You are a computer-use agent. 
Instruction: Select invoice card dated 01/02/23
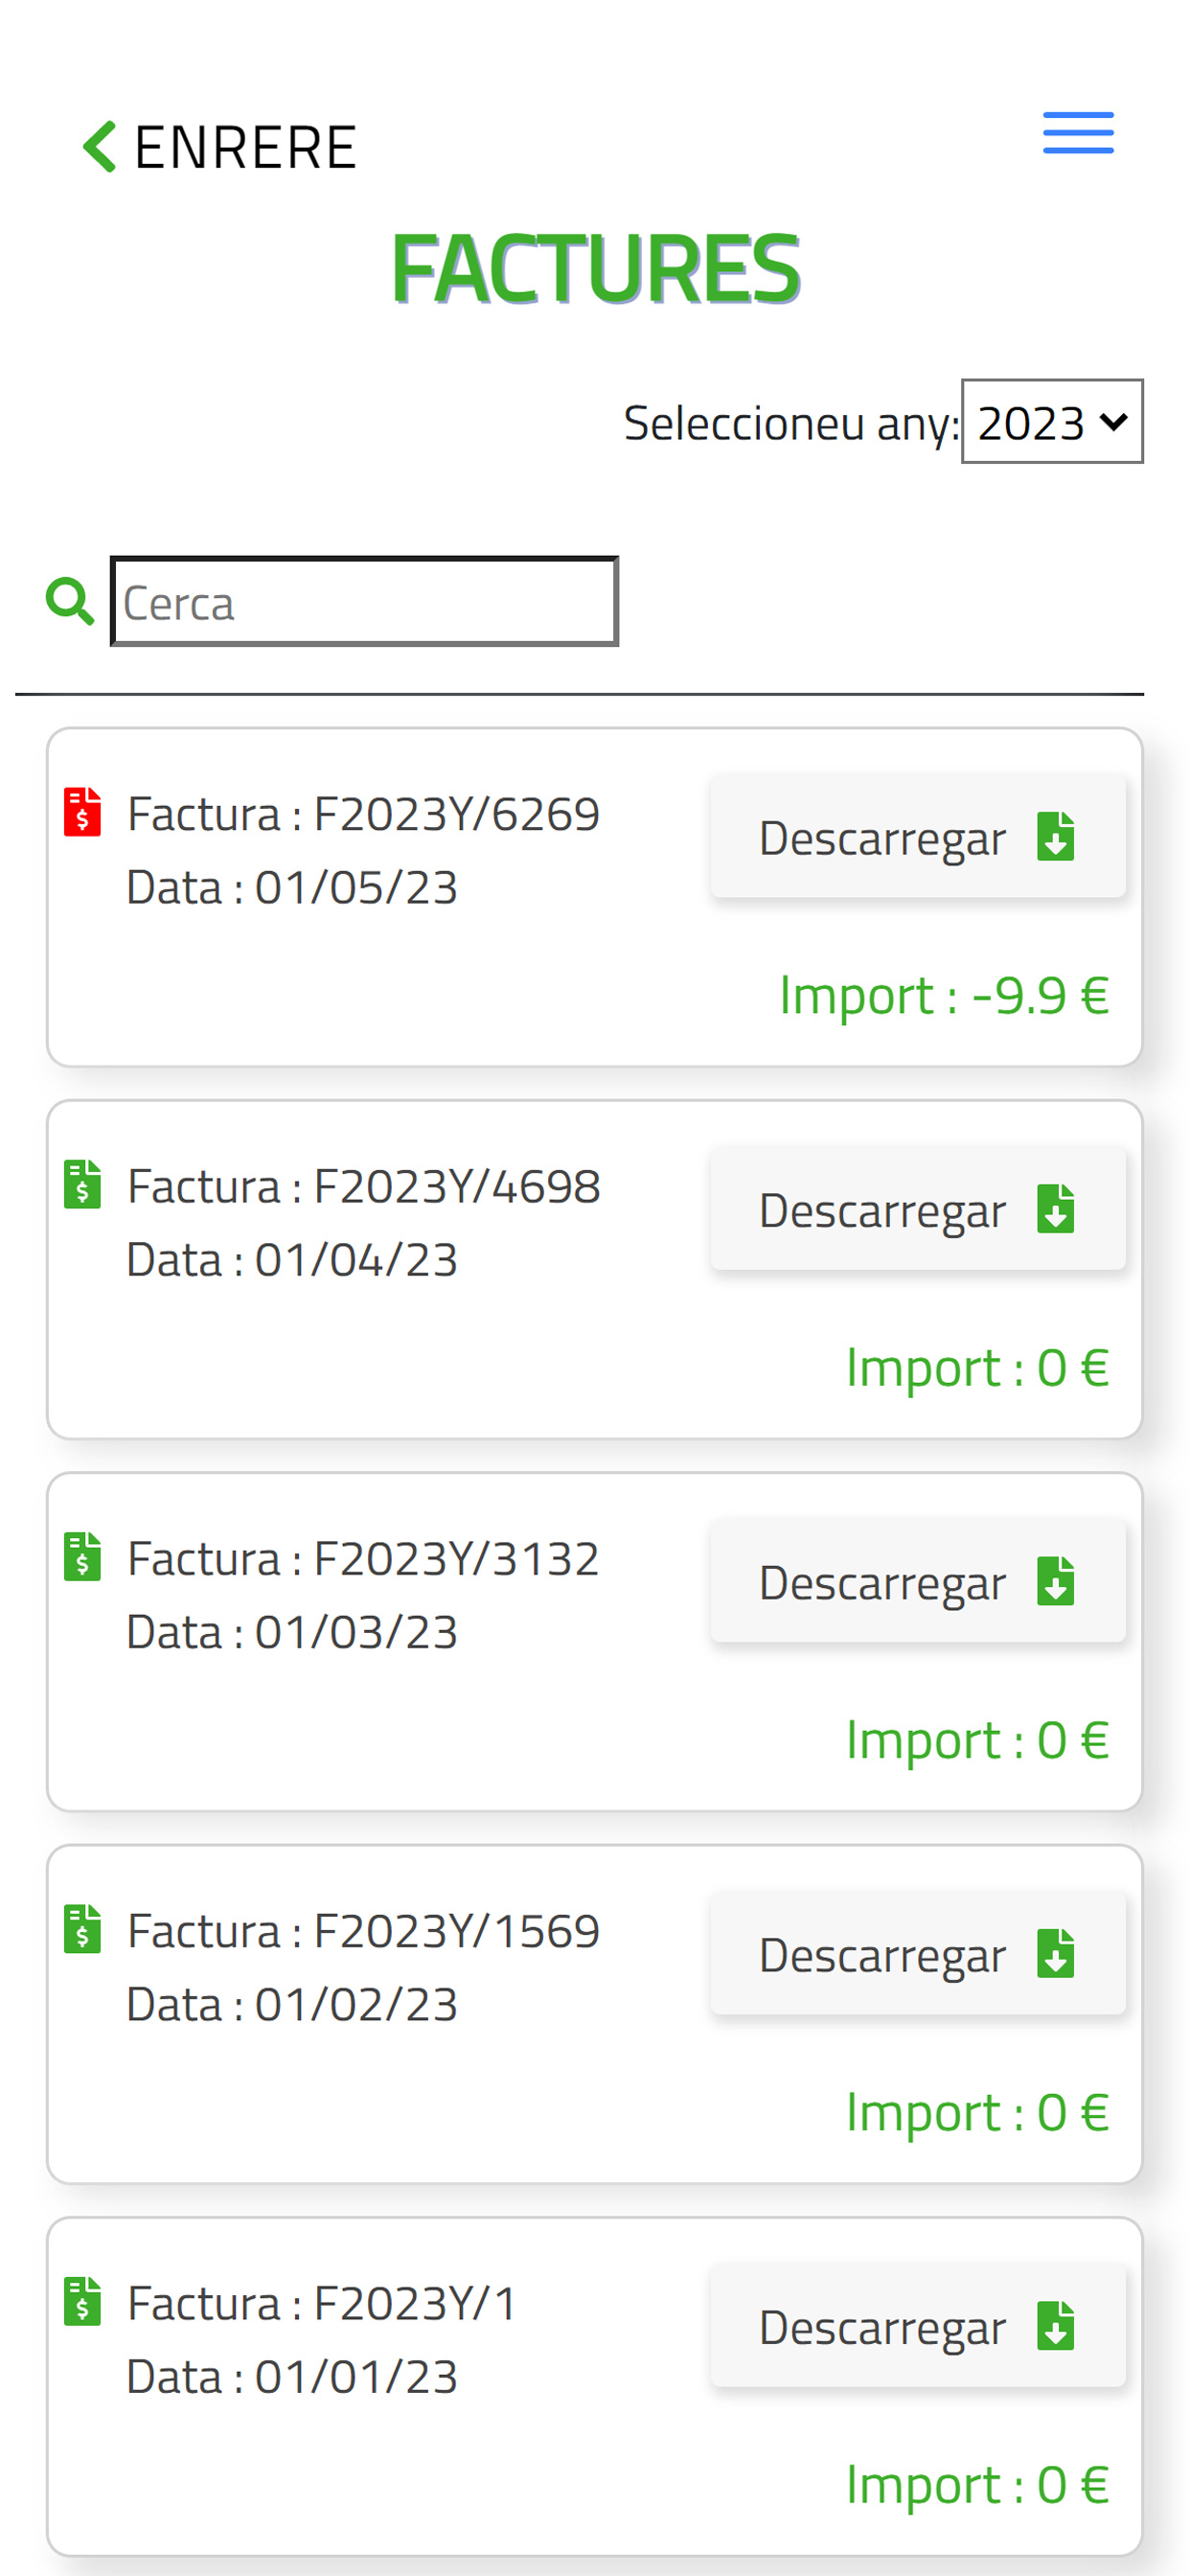point(594,2014)
